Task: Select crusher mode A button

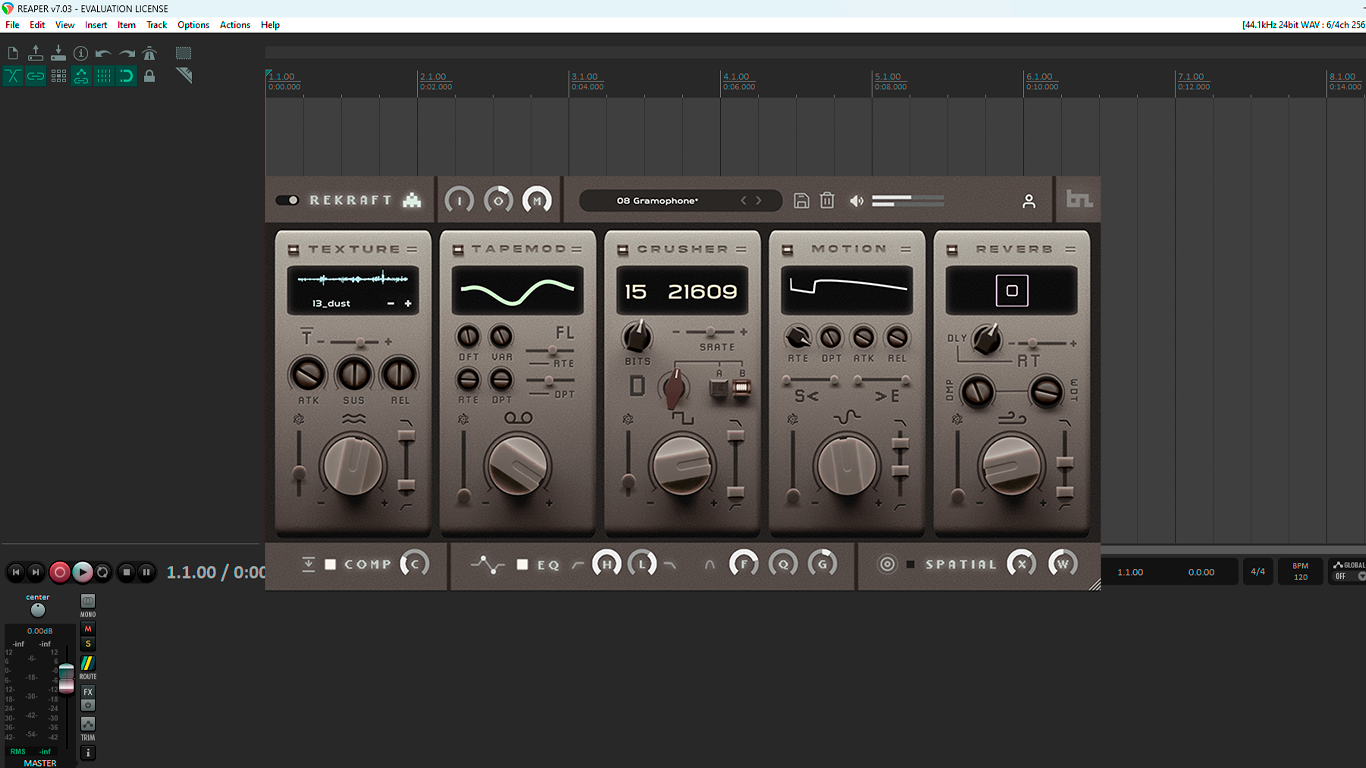Action: pyautogui.click(x=718, y=390)
